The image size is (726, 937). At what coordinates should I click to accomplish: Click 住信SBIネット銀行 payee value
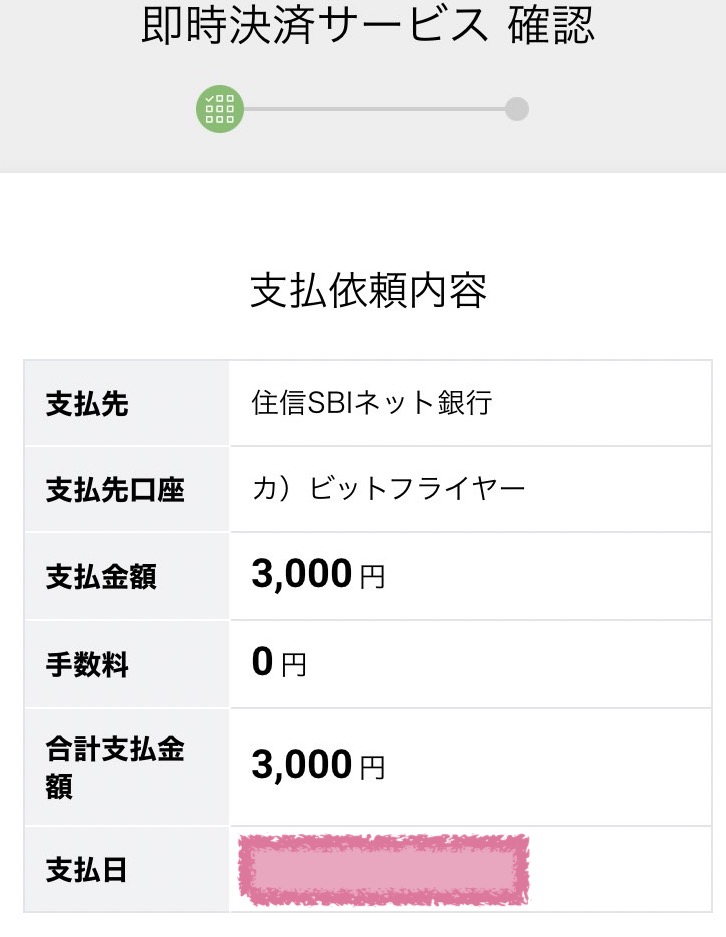[x=372, y=402]
